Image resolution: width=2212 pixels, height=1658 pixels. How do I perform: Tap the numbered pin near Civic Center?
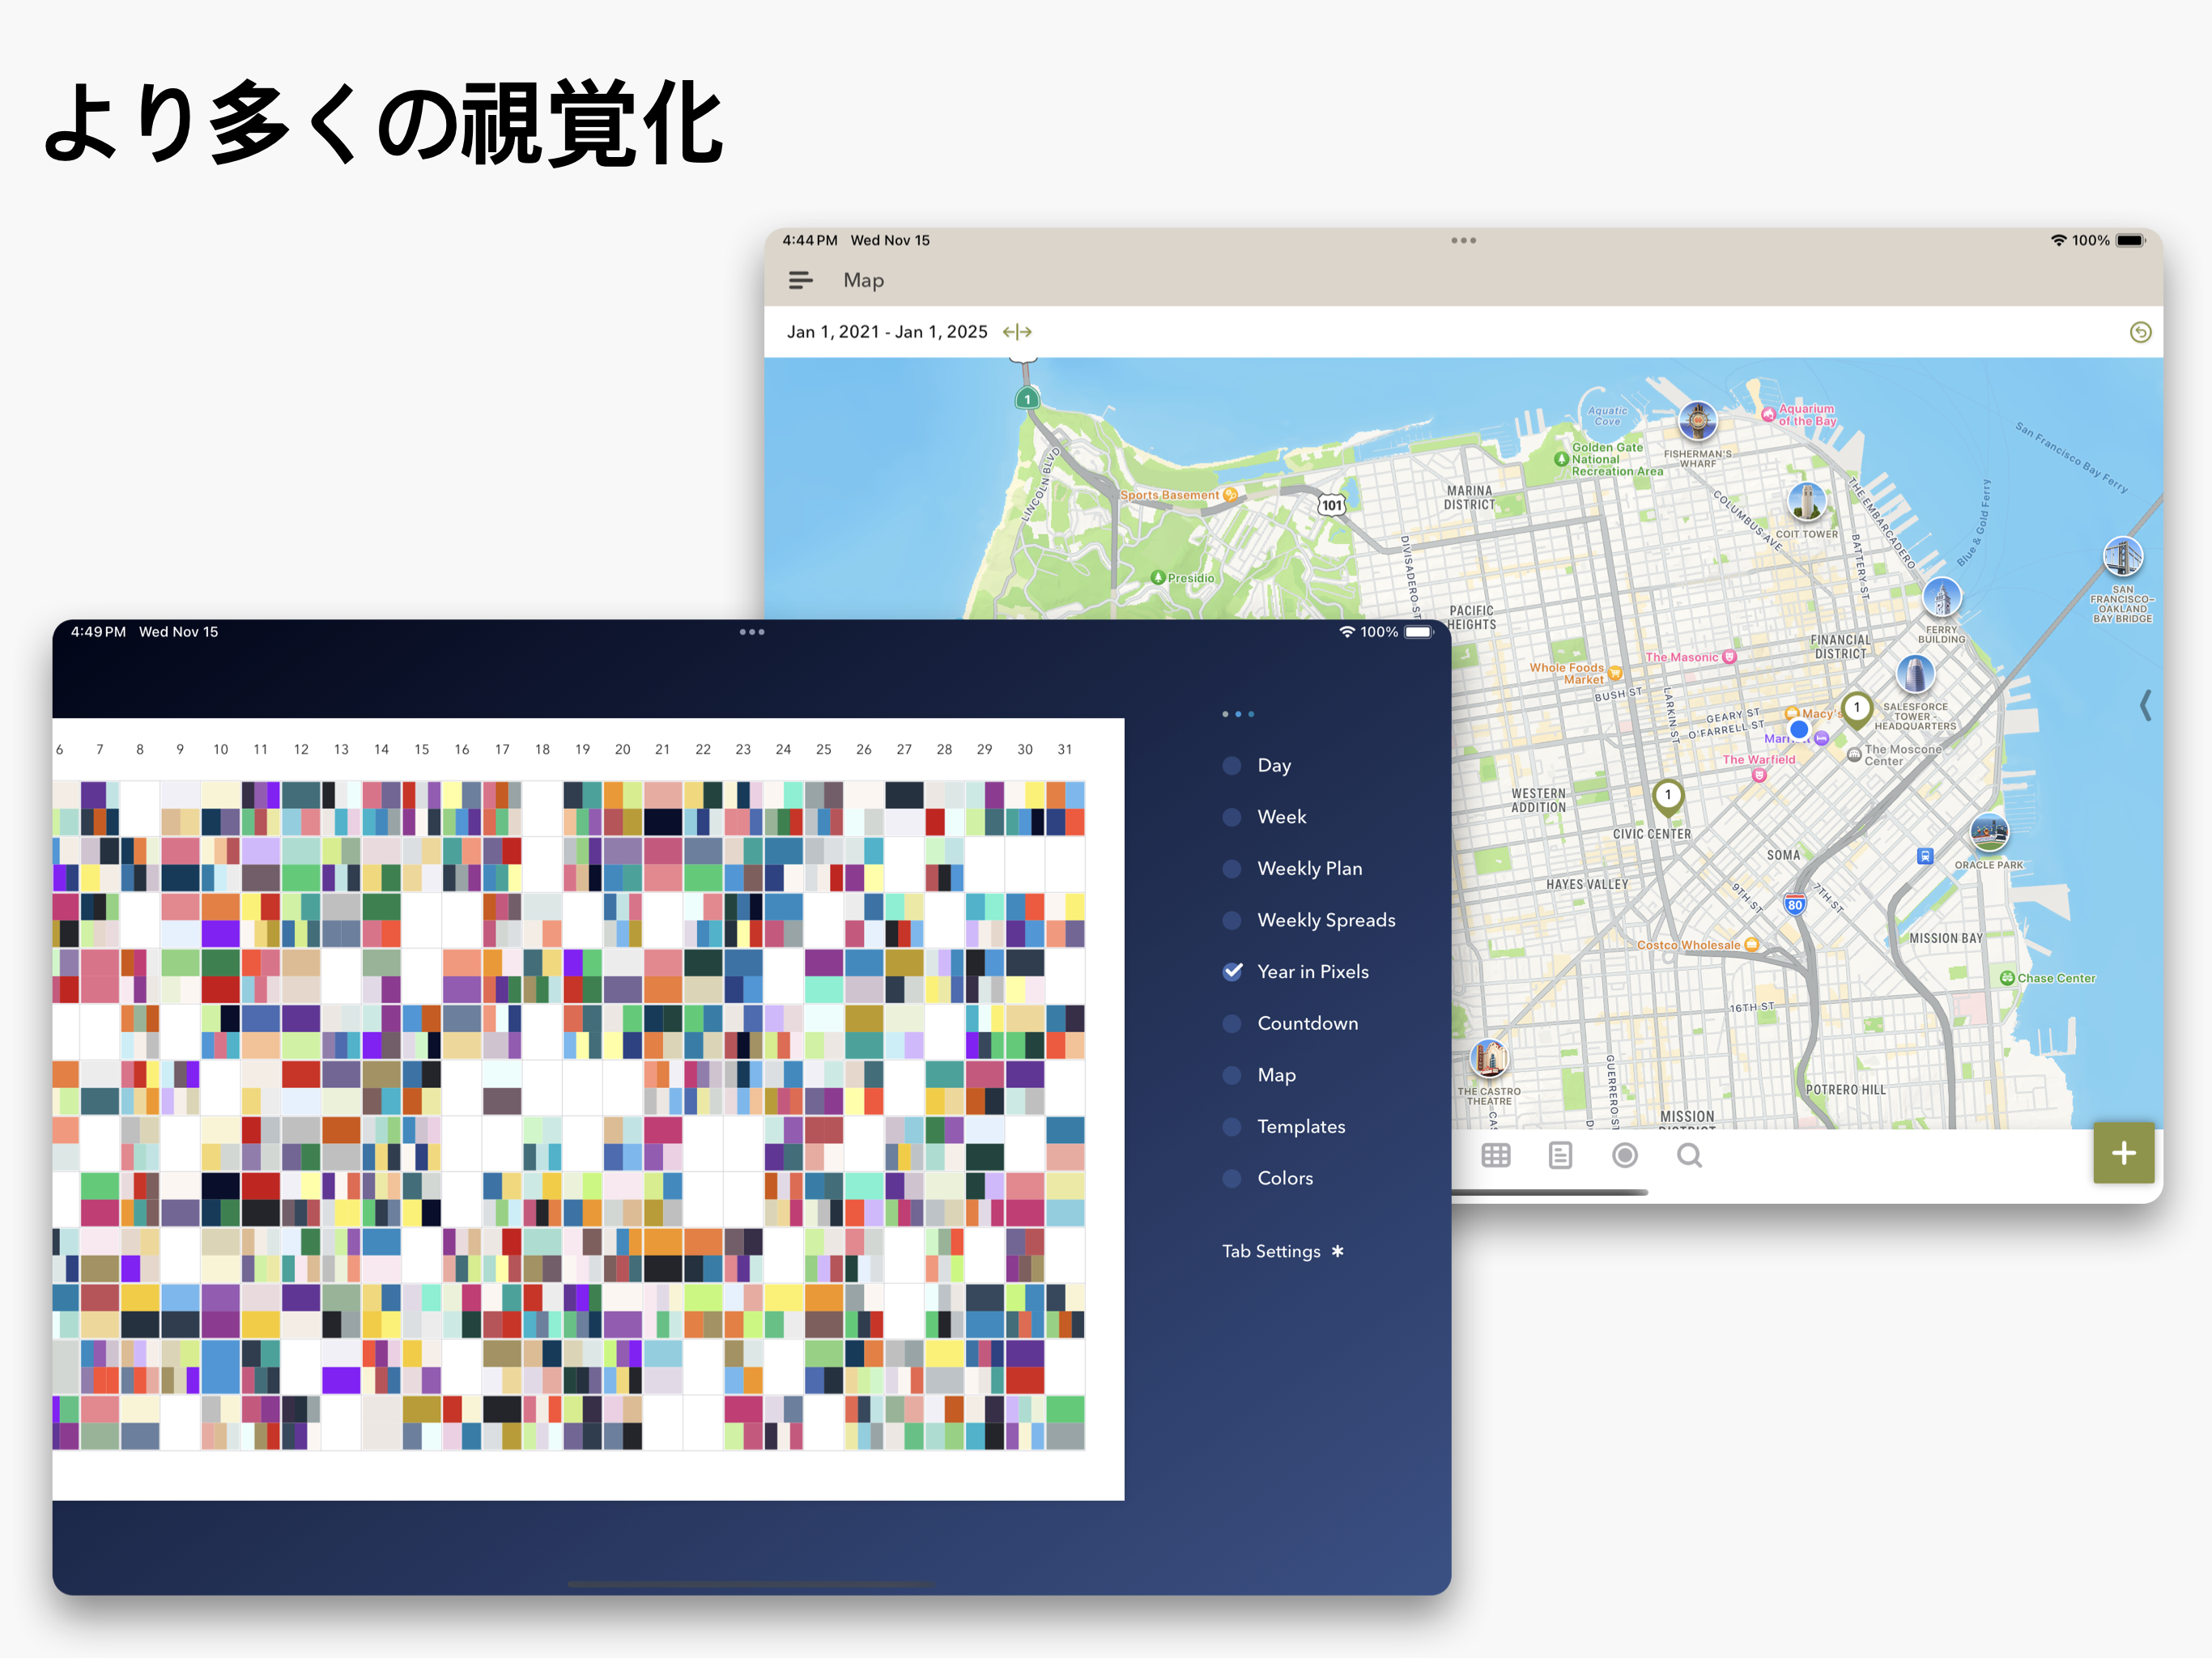(x=1668, y=797)
